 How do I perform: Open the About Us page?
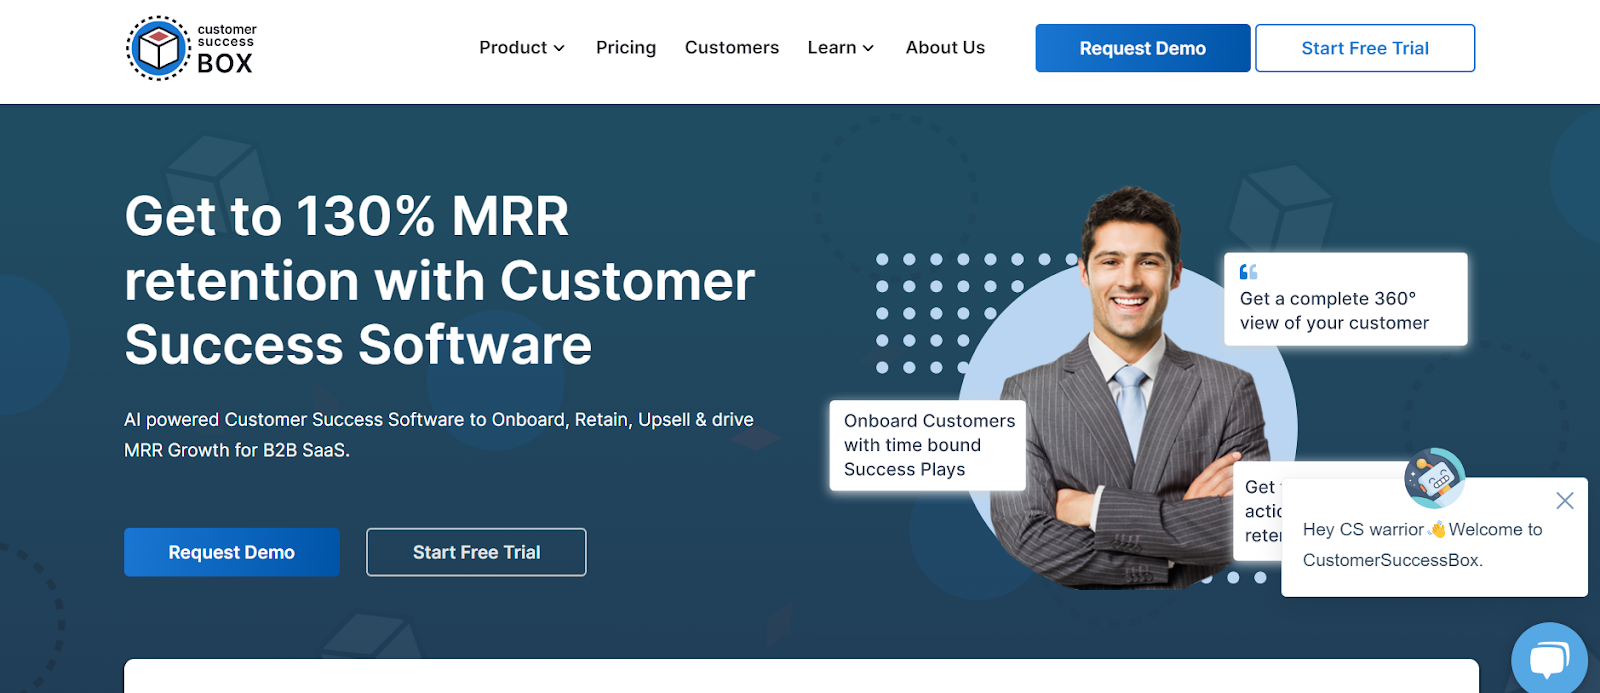coord(945,48)
